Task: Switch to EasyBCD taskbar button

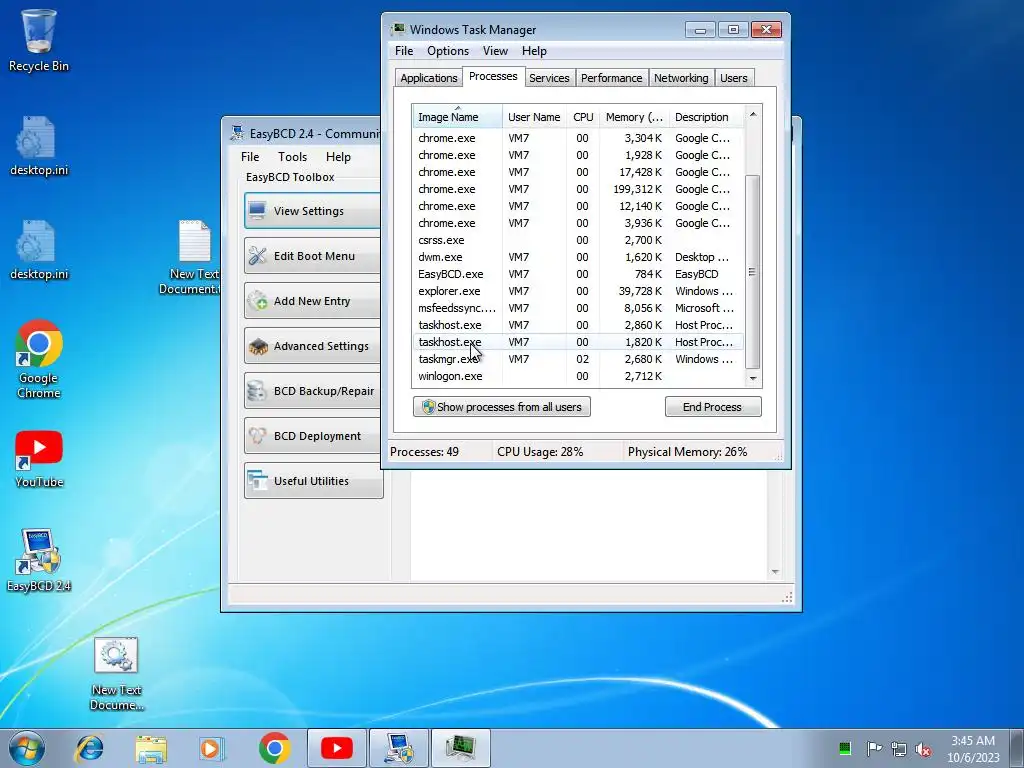Action: point(399,748)
